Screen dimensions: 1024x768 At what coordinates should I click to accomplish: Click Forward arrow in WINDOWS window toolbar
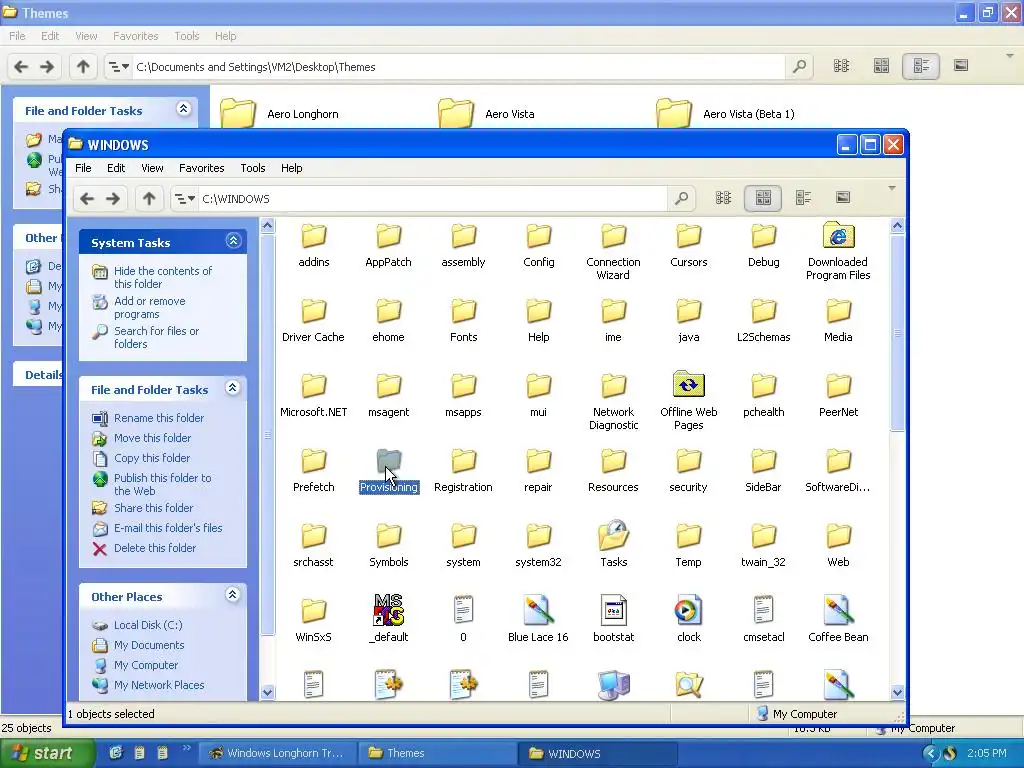(113, 199)
